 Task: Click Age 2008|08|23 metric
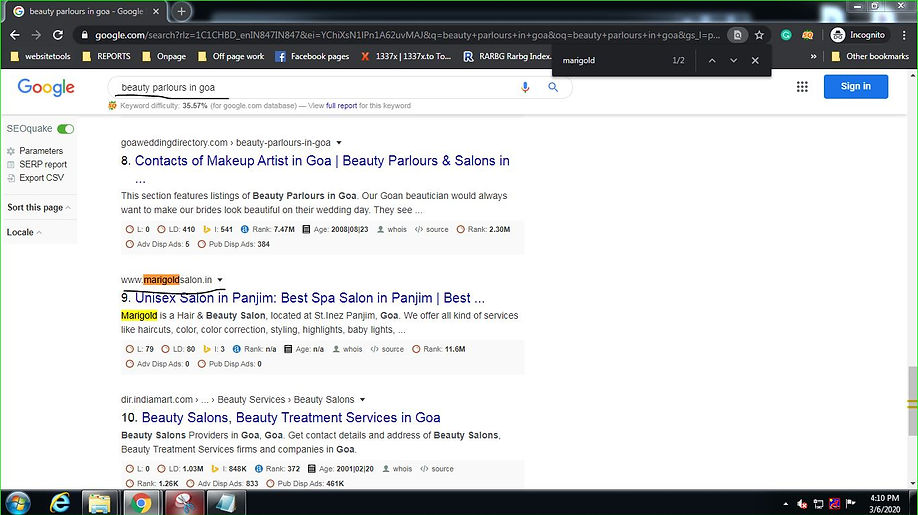pyautogui.click(x=335, y=229)
